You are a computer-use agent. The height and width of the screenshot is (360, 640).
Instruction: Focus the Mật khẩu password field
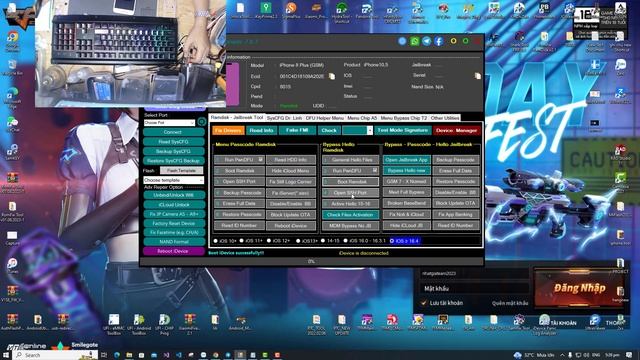[x=474, y=289]
